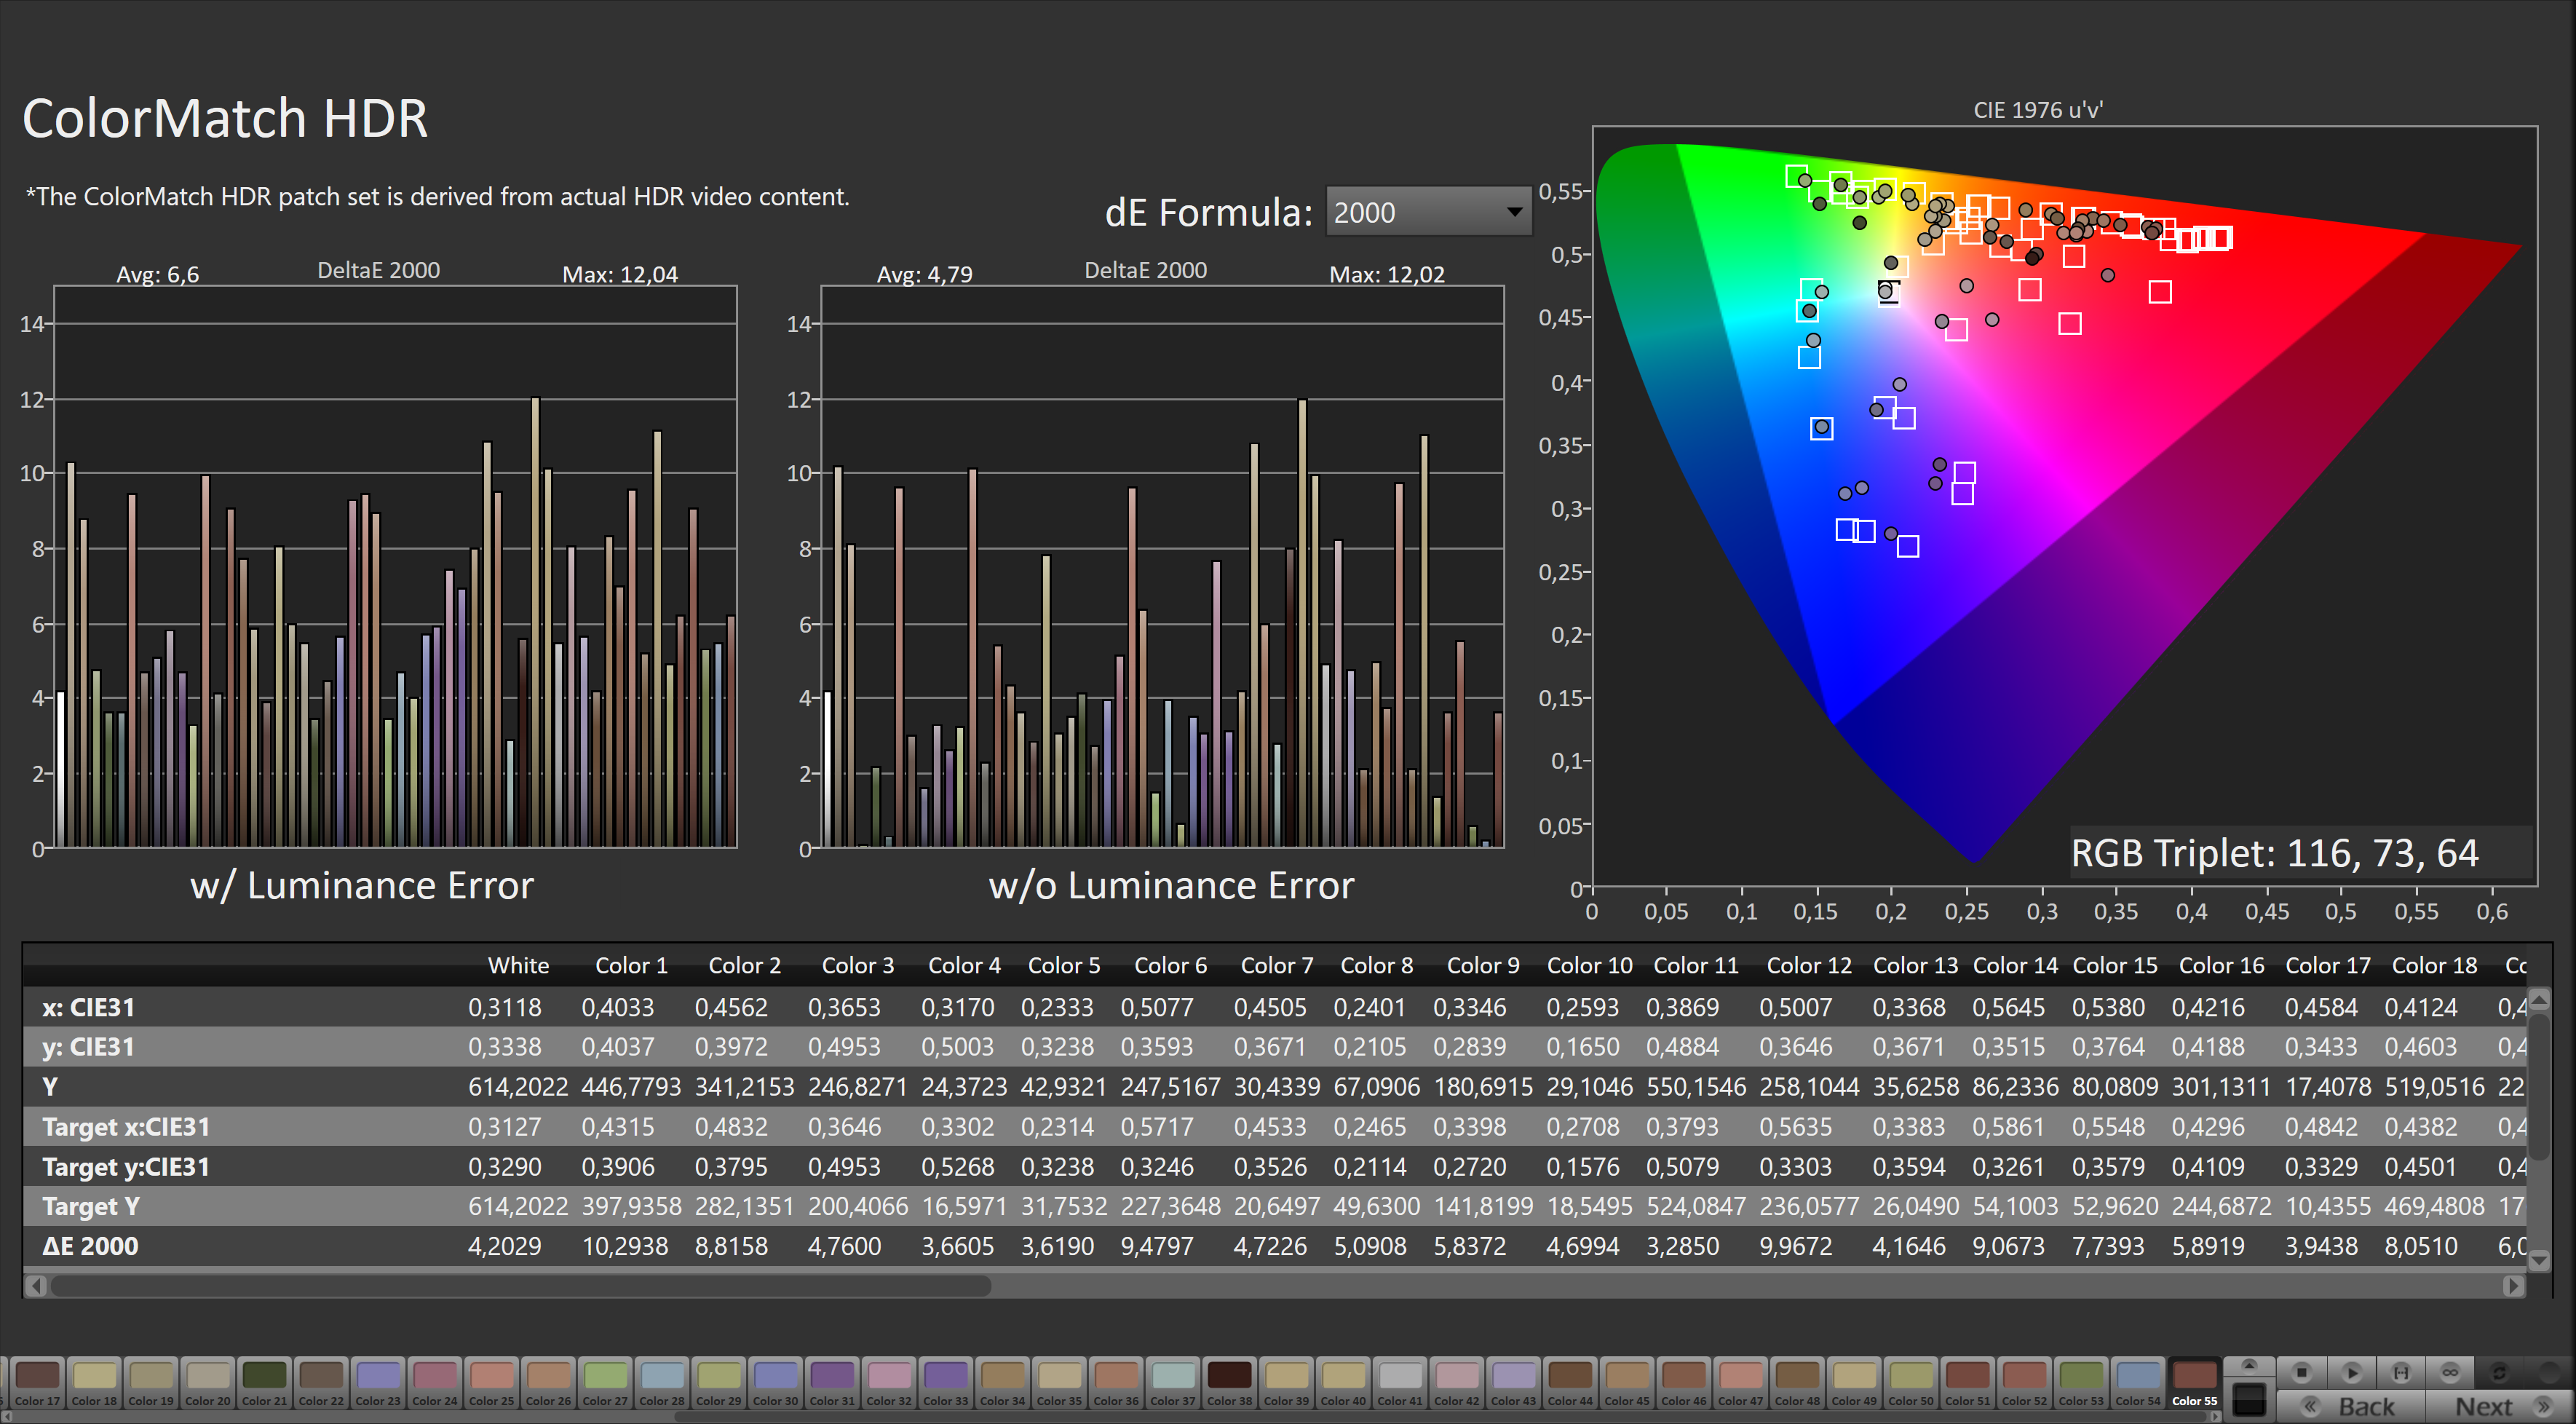Click the 'w/o Luminance Error' chart label

tap(1171, 885)
